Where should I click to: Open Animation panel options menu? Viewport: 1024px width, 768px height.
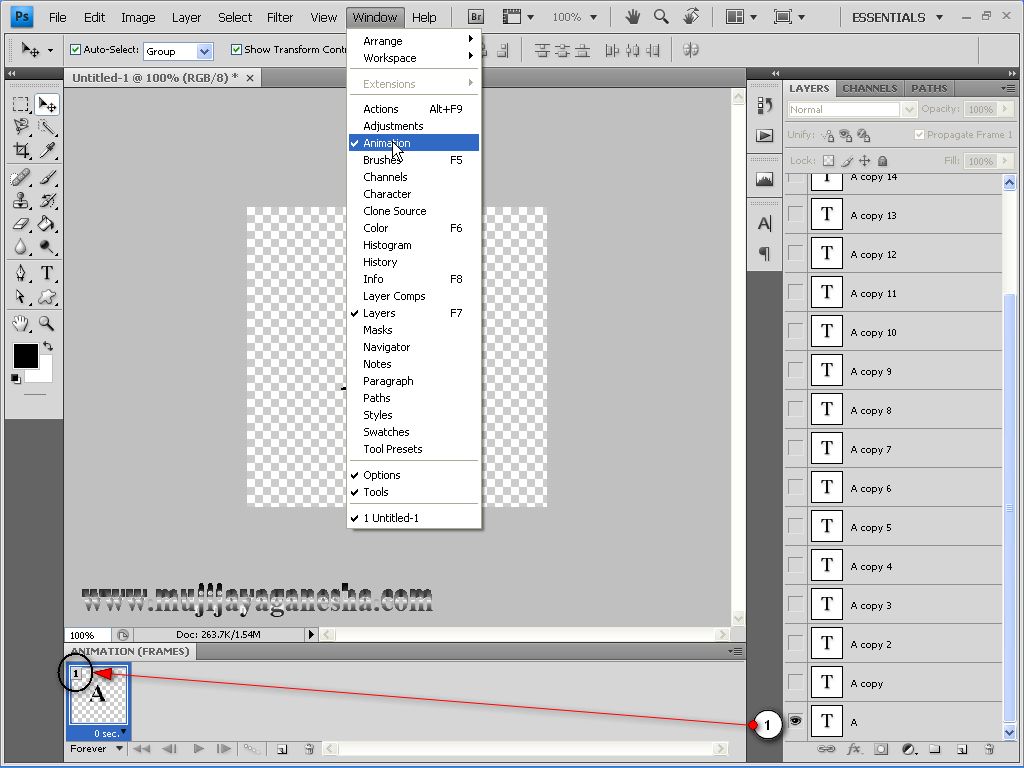pos(736,651)
